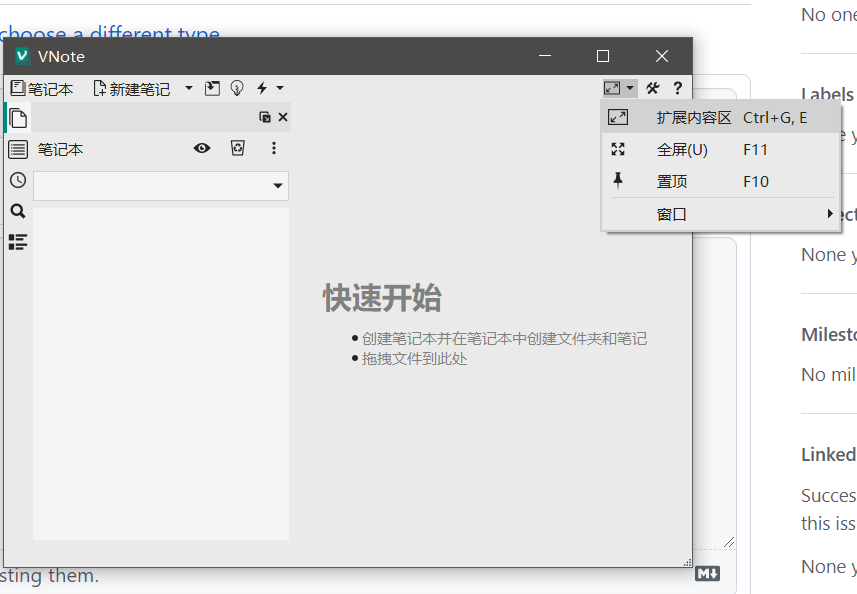
Task: Open the recycle bin icon
Action: coord(238,148)
